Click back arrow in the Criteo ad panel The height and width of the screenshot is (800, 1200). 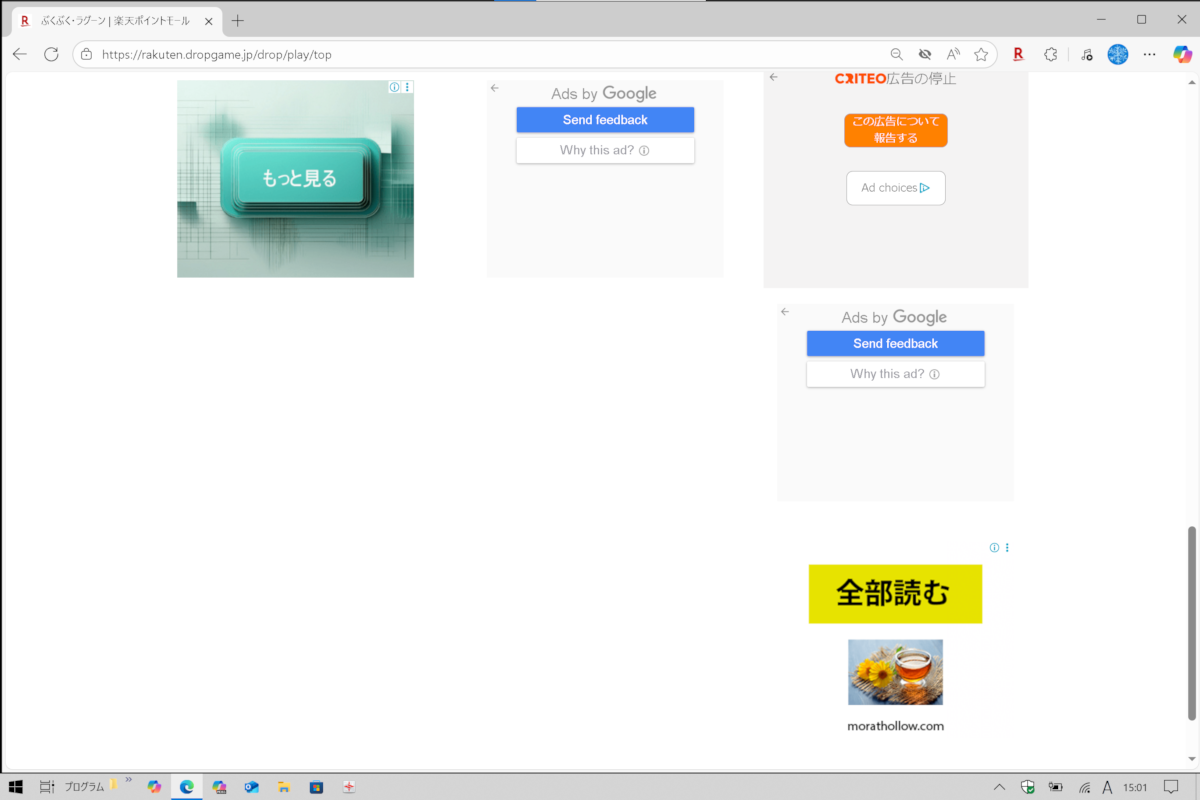pos(773,77)
